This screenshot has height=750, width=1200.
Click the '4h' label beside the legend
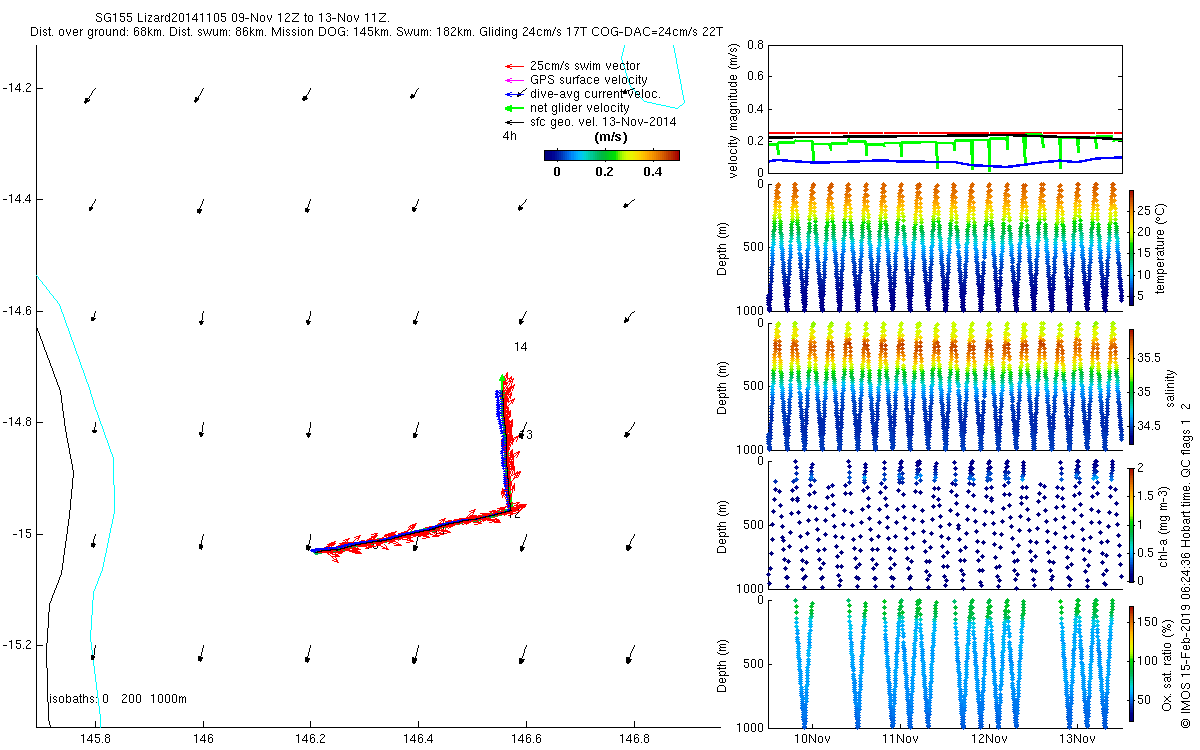(x=510, y=136)
